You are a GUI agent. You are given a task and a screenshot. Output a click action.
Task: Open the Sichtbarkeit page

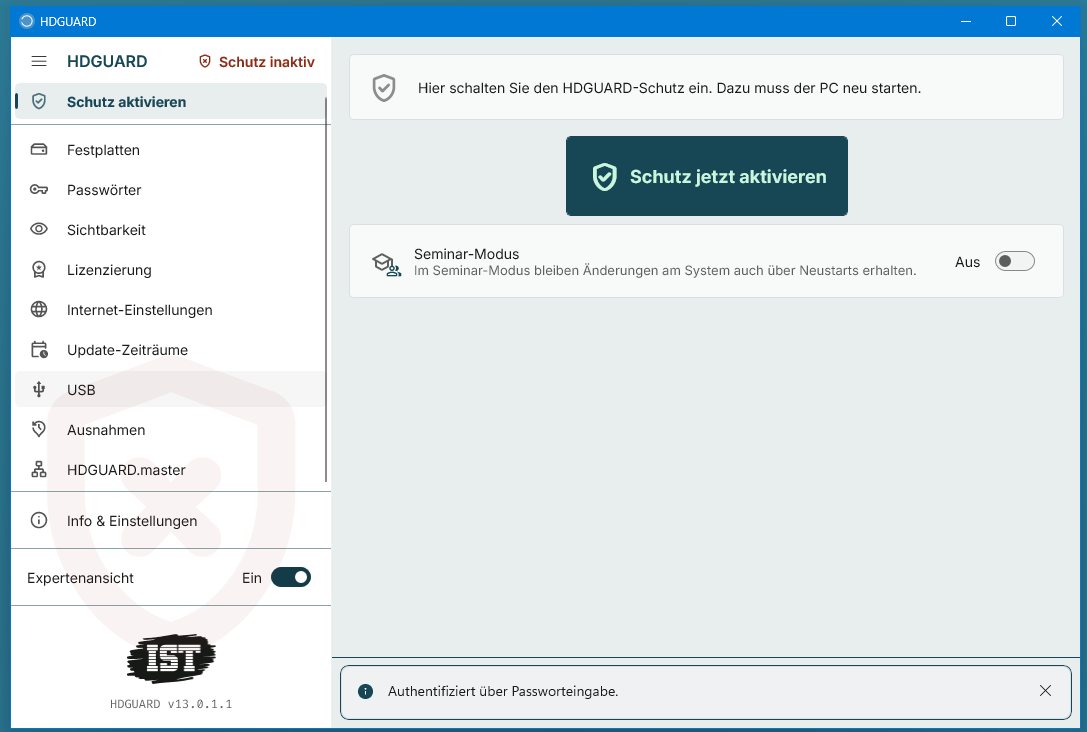coord(171,229)
